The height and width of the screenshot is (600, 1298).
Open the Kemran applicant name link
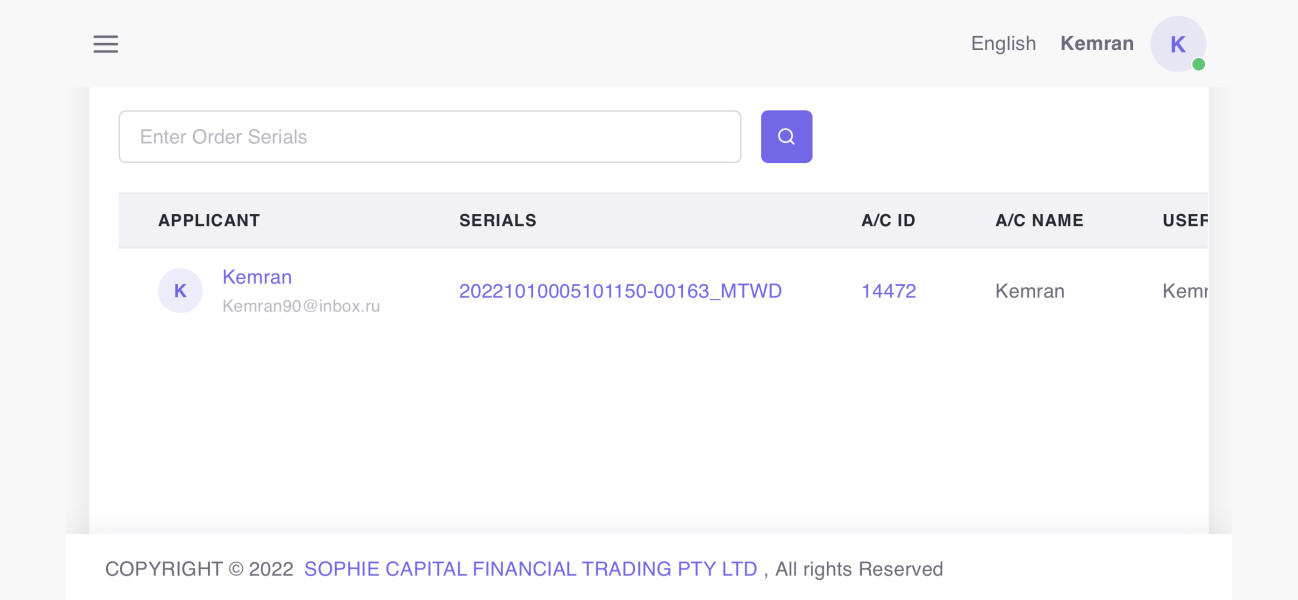tap(257, 277)
